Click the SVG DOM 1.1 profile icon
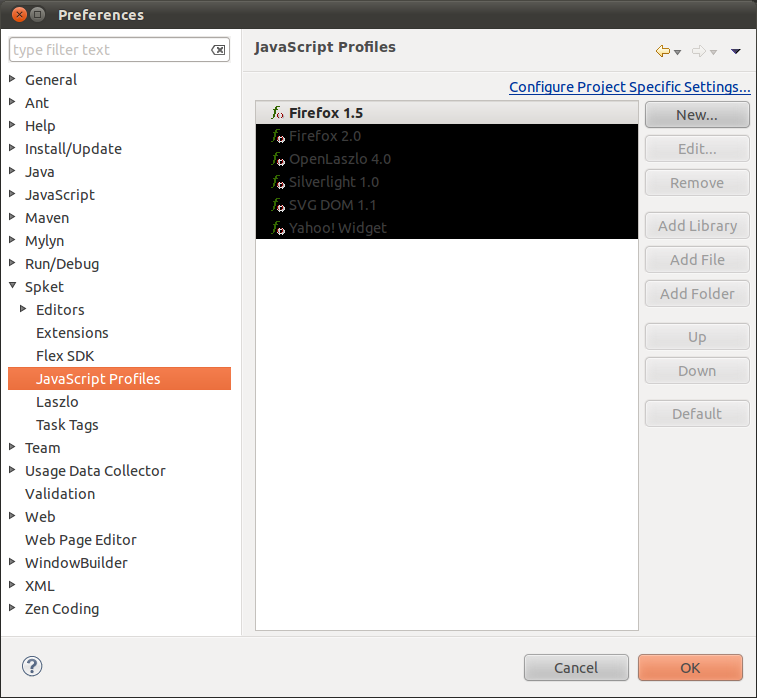757x698 pixels. point(279,205)
